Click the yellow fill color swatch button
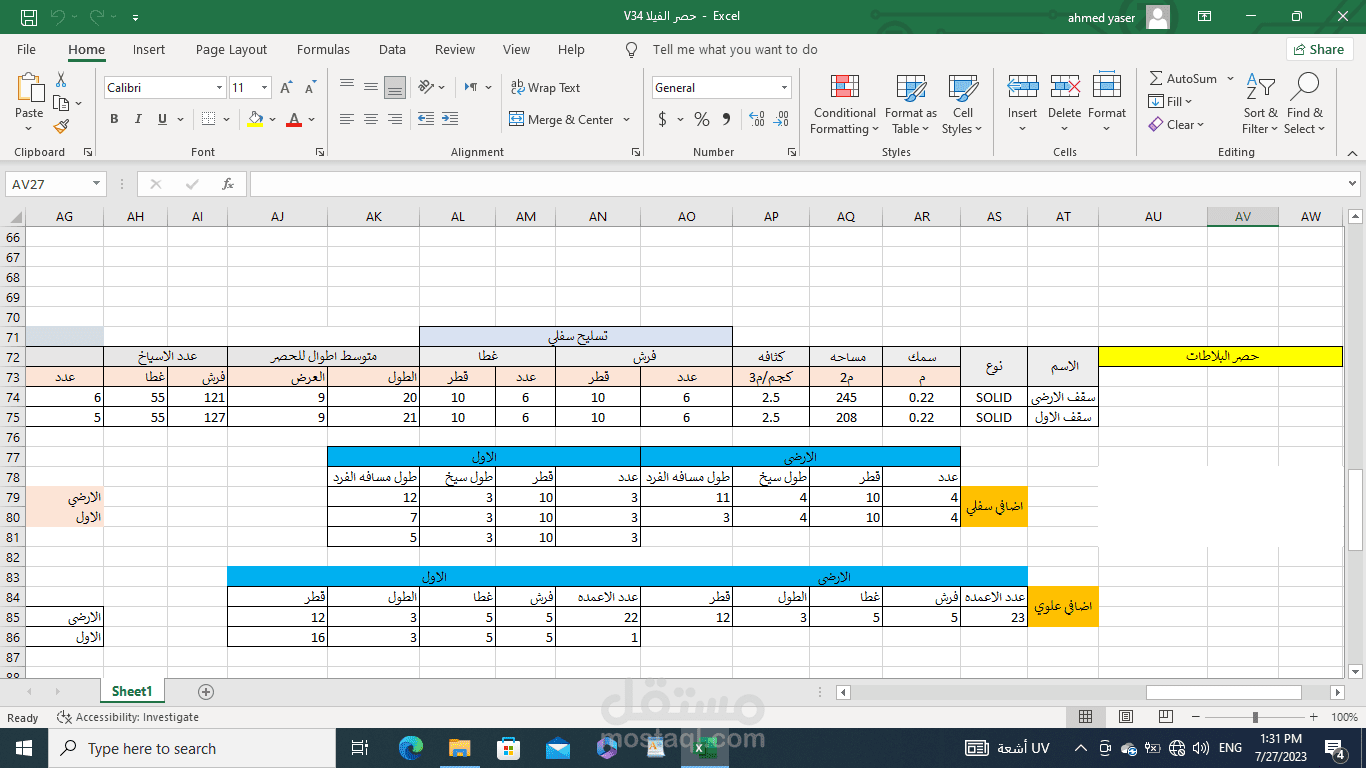 255,119
